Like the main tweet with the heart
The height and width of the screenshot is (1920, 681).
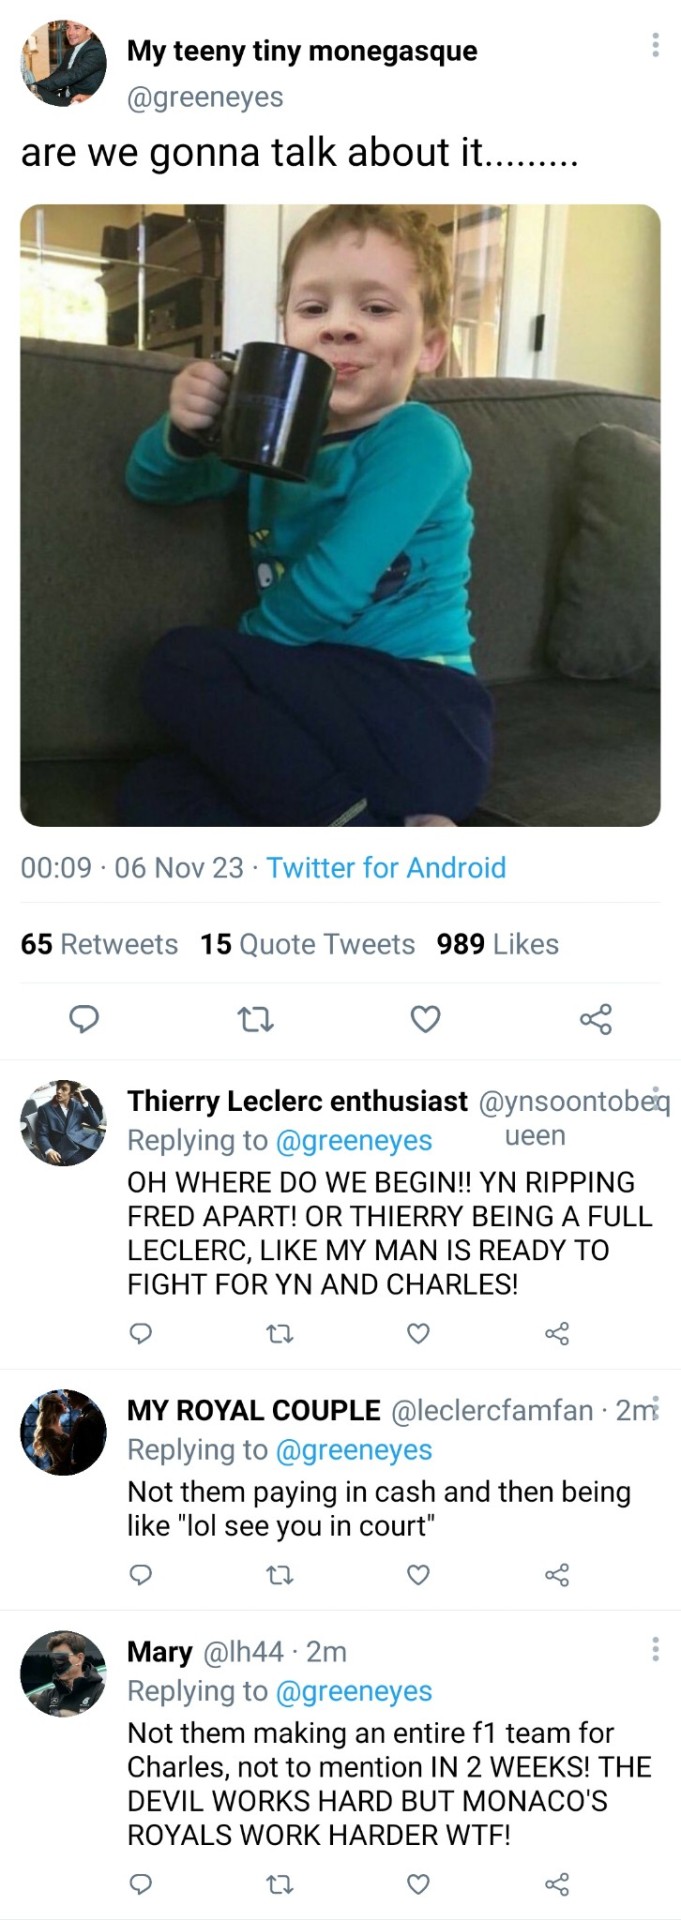(426, 1019)
